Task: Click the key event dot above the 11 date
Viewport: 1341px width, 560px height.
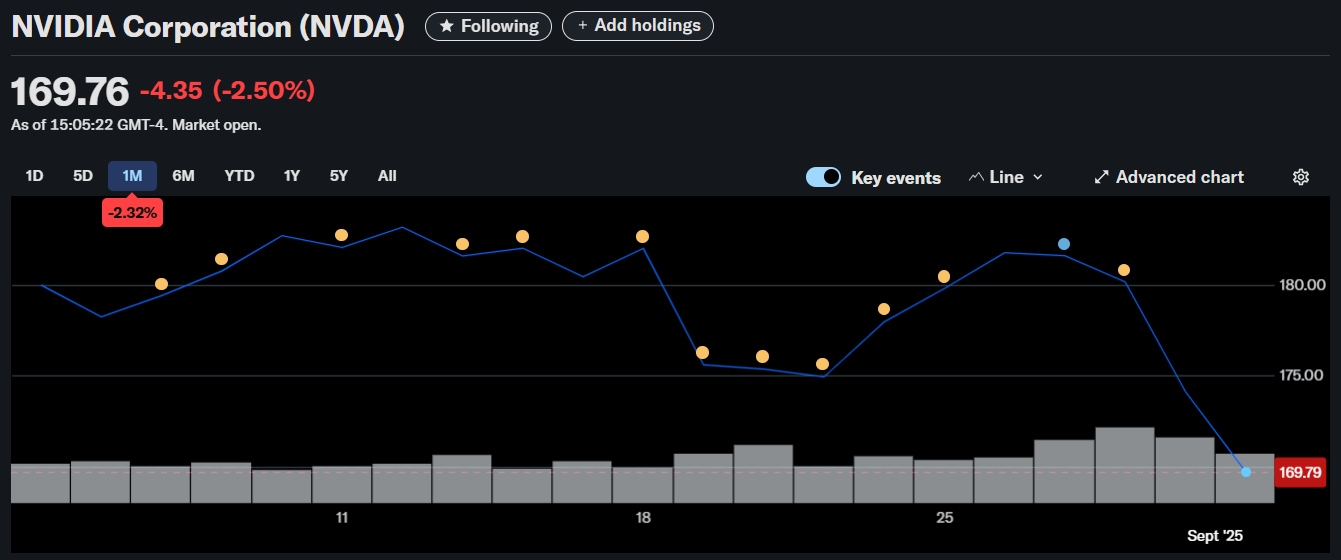Action: coord(341,235)
